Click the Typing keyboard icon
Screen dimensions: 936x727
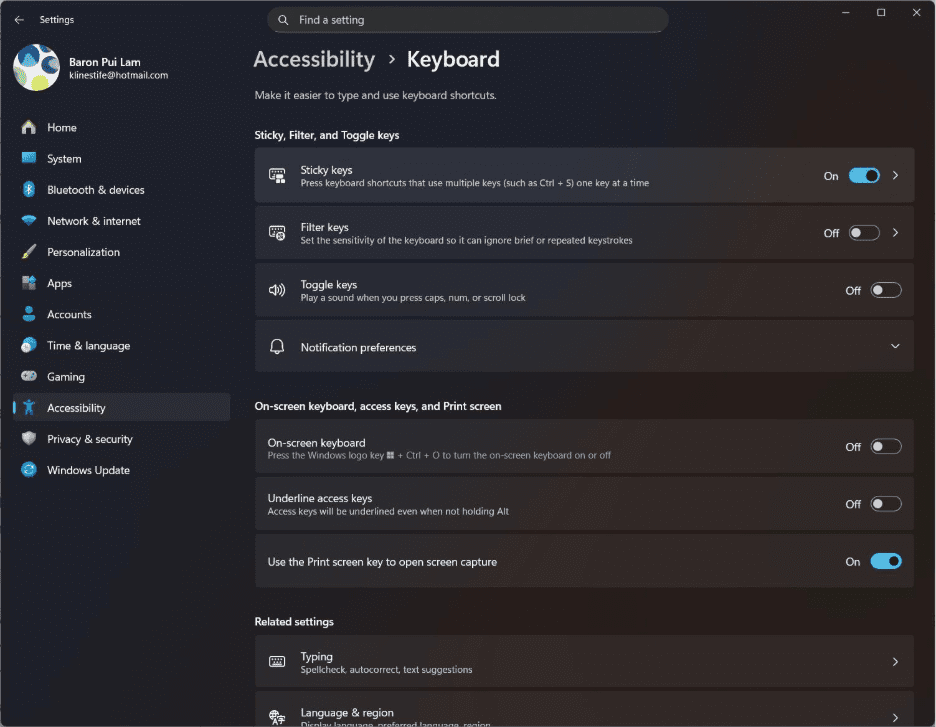point(277,661)
